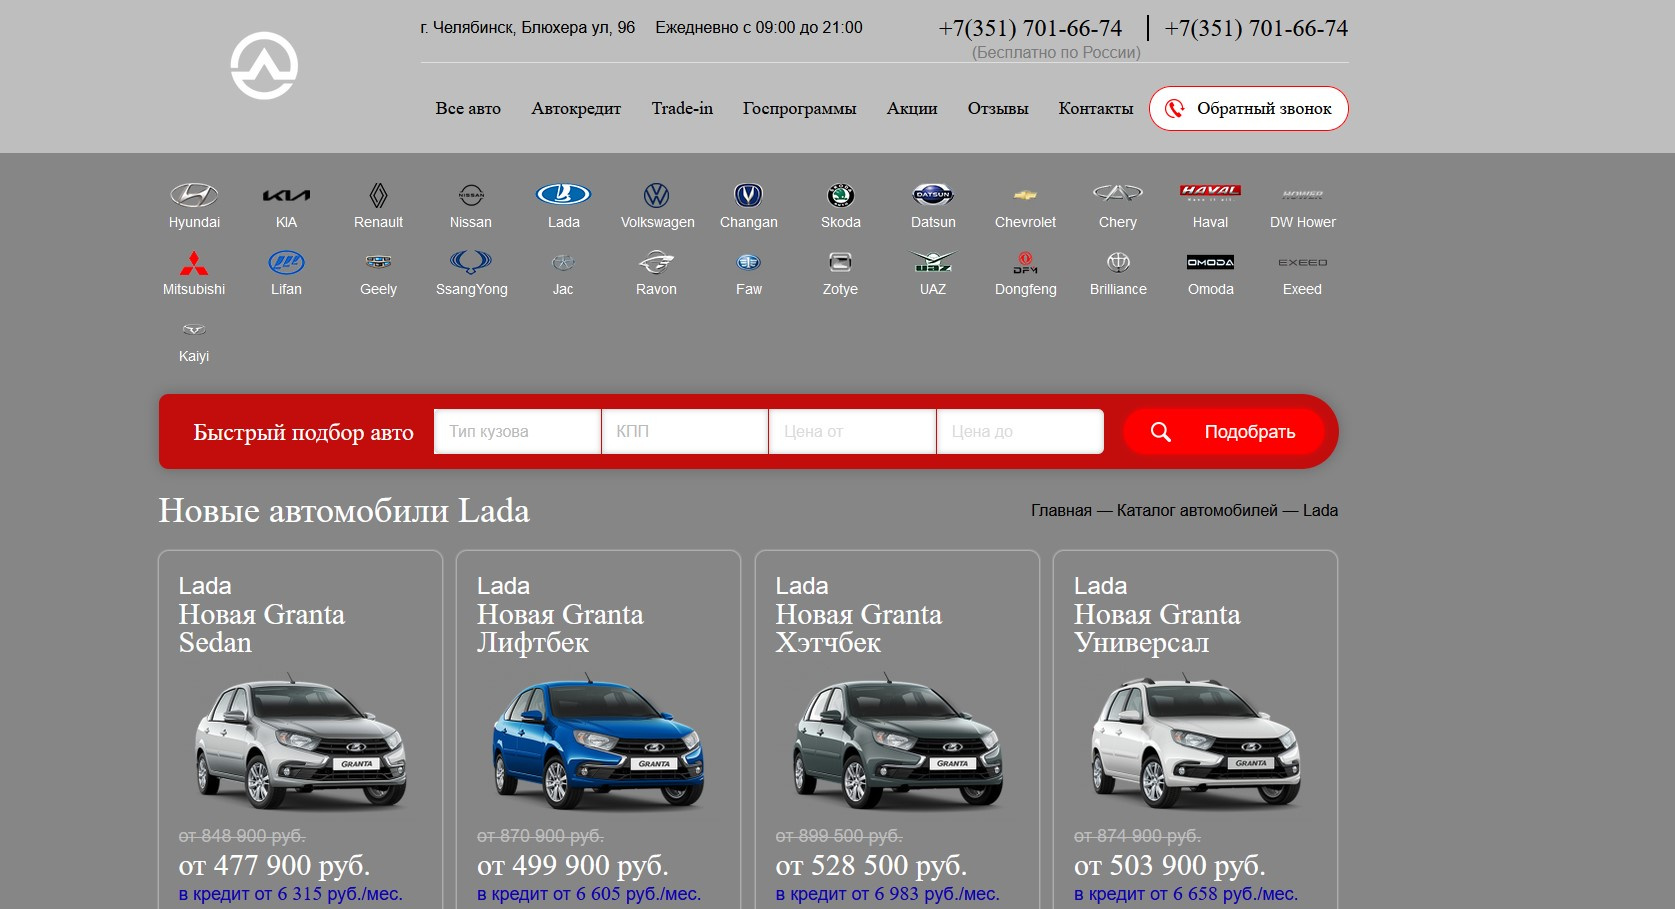Viewport: 1675px width, 909px height.
Task: Navigate to 'Госпрограммы' menu item
Action: click(x=799, y=108)
